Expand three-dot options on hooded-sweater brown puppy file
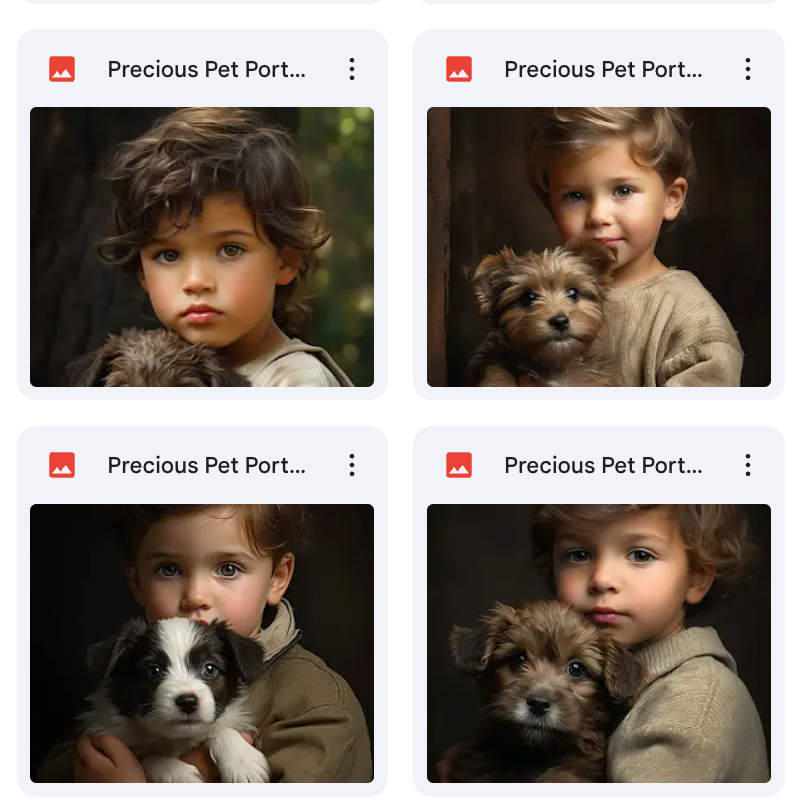Viewport: 796px width, 812px height. click(x=748, y=465)
